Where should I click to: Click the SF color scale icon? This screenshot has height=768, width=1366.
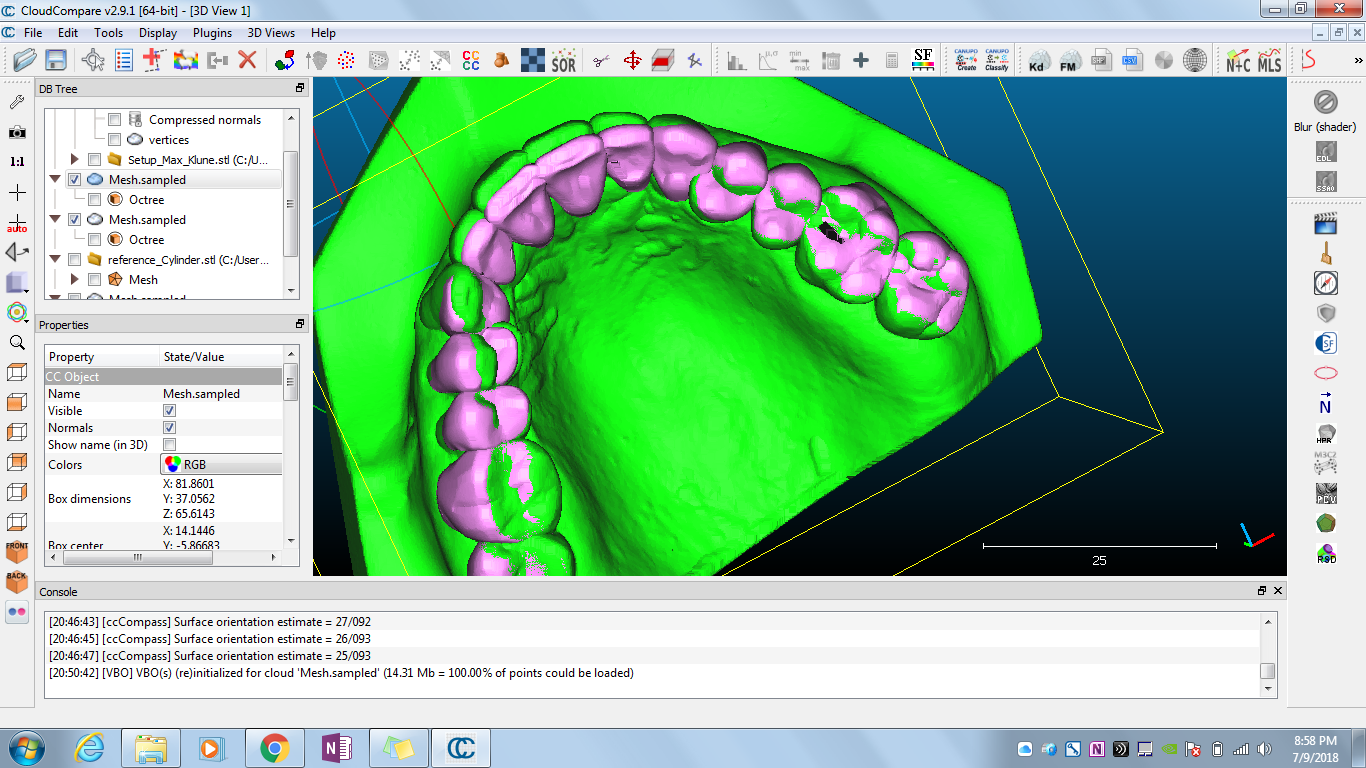[923, 61]
